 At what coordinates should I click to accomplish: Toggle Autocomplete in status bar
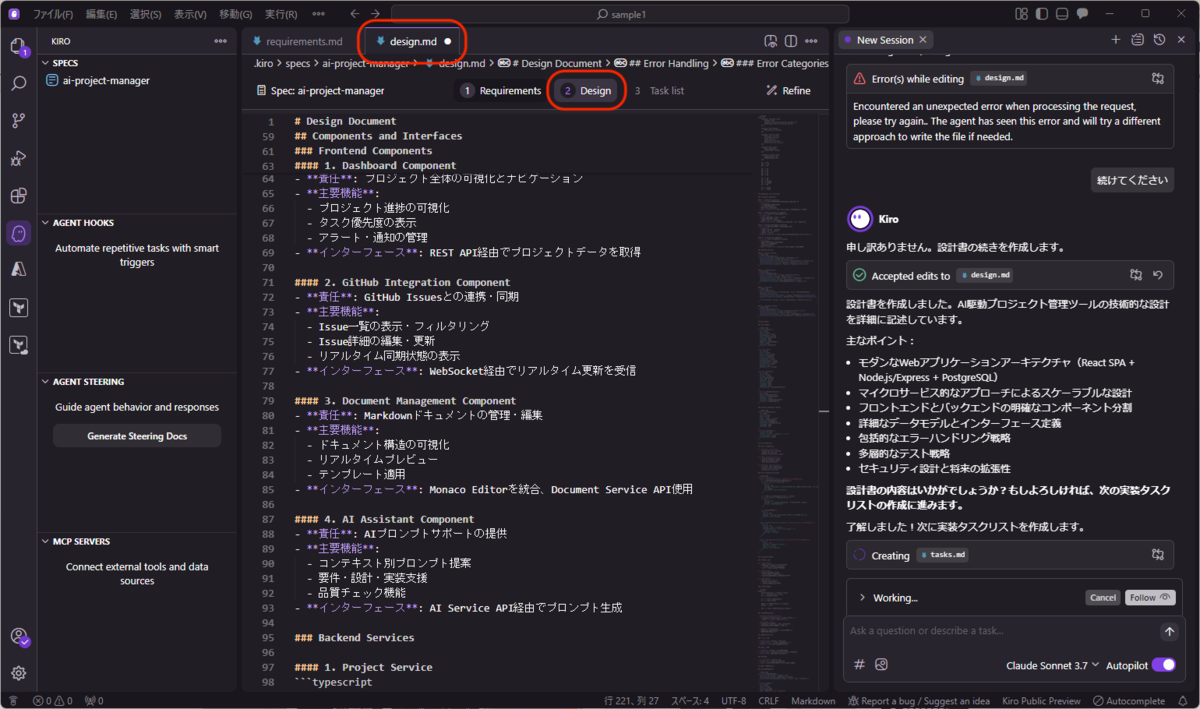[1128, 700]
